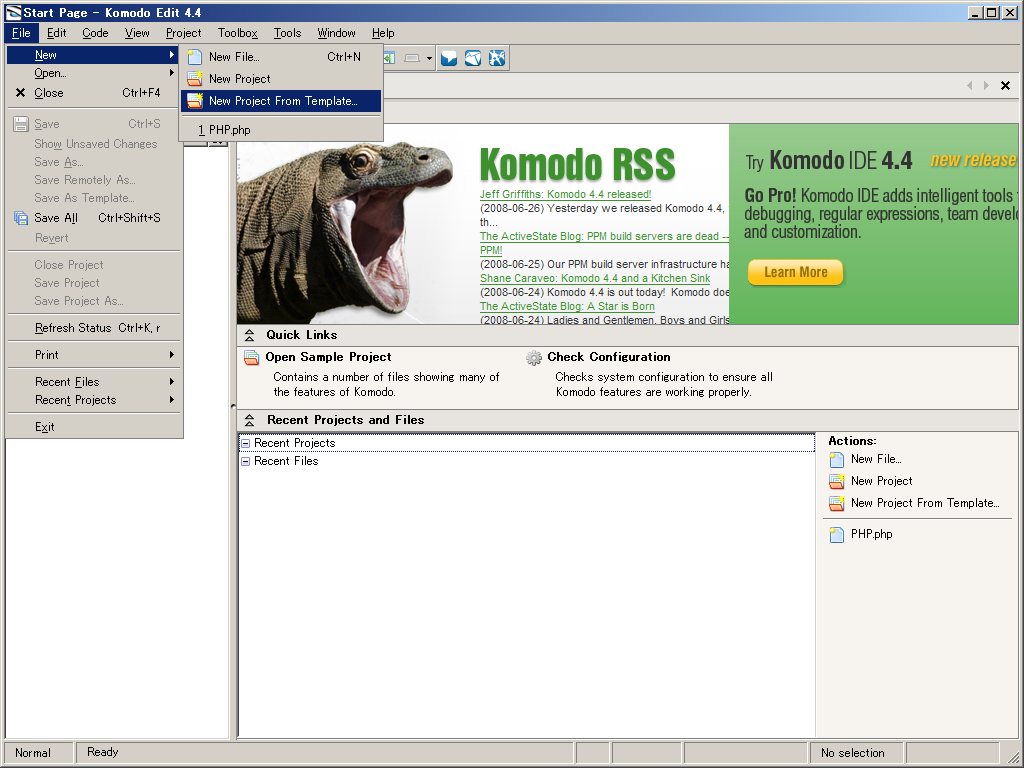Collapse the Recent Files tree node

pyautogui.click(x=246, y=462)
